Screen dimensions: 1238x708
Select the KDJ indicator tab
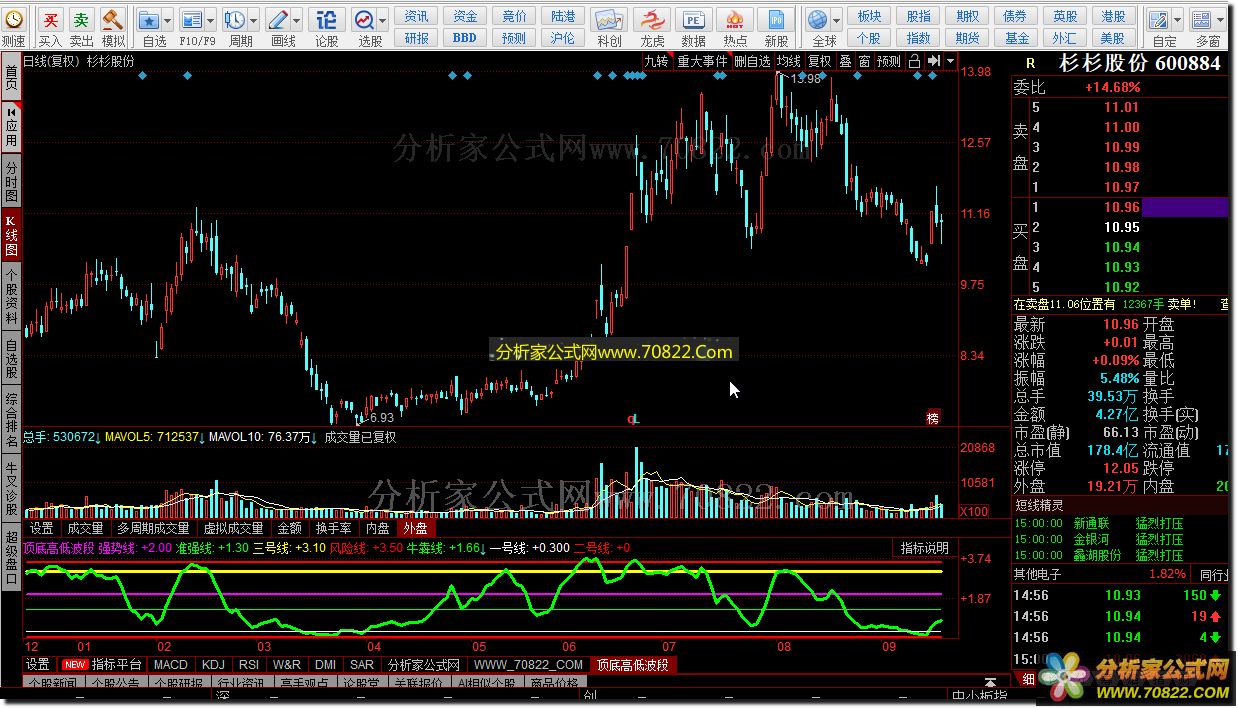tap(213, 664)
